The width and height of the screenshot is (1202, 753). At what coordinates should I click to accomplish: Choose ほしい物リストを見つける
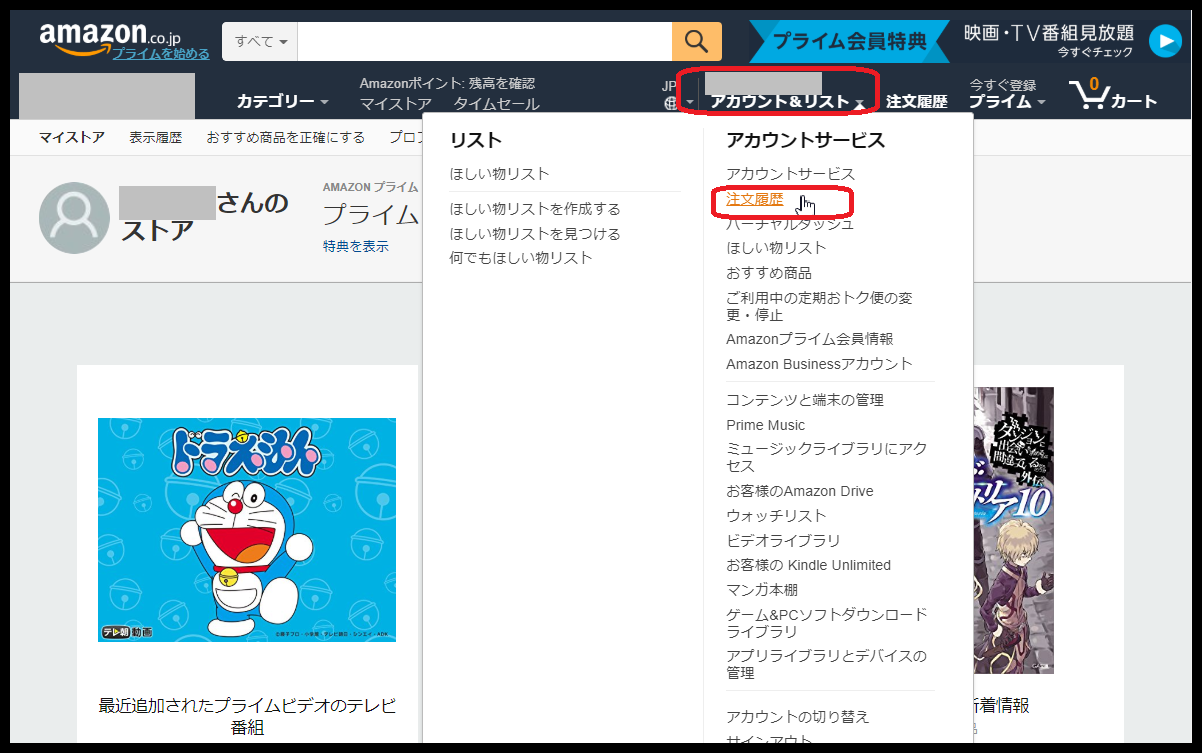click(535, 233)
